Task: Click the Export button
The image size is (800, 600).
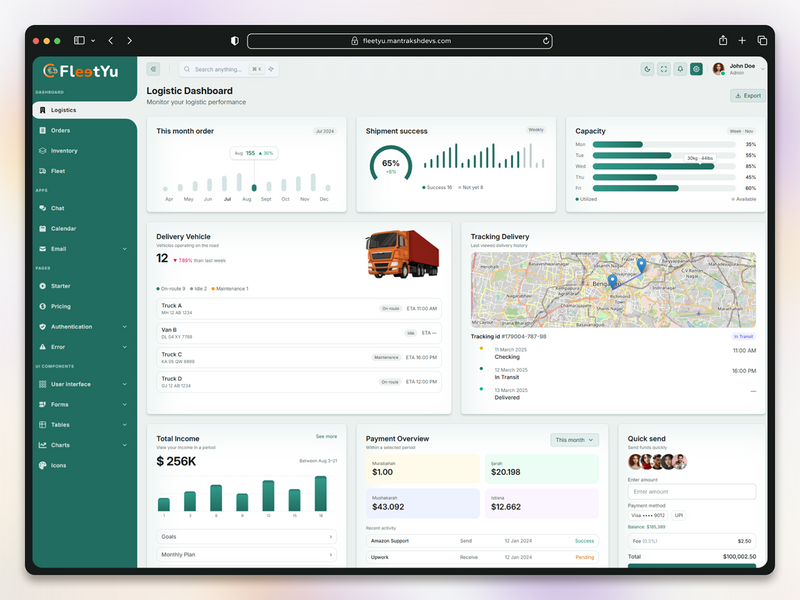Action: point(746,94)
